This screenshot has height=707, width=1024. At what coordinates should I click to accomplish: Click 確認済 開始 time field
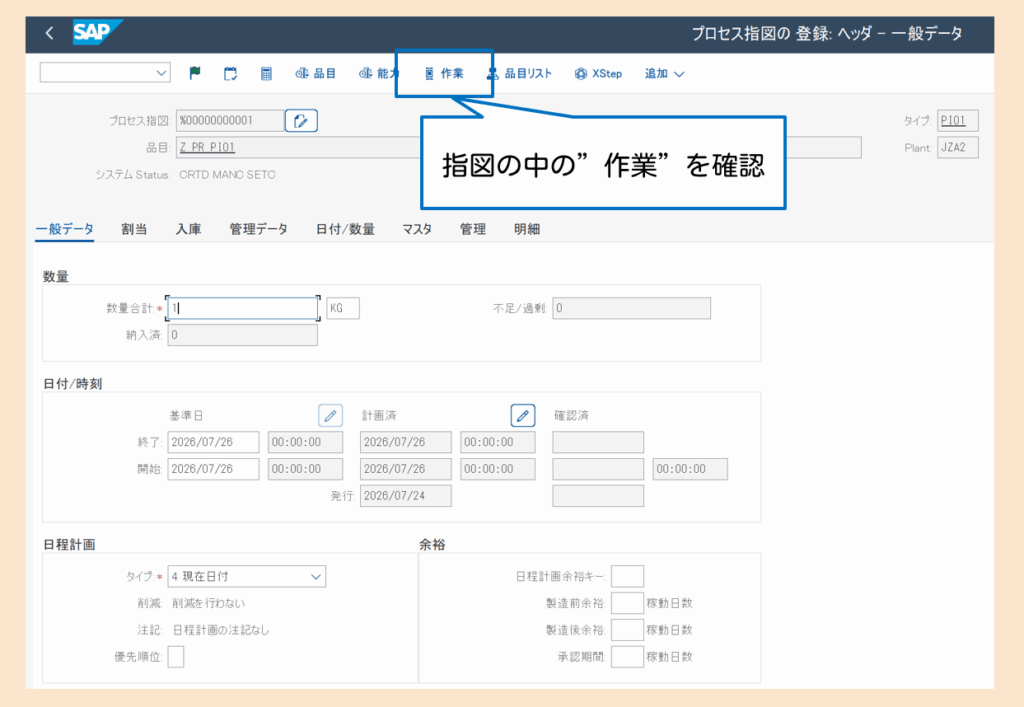click(690, 469)
